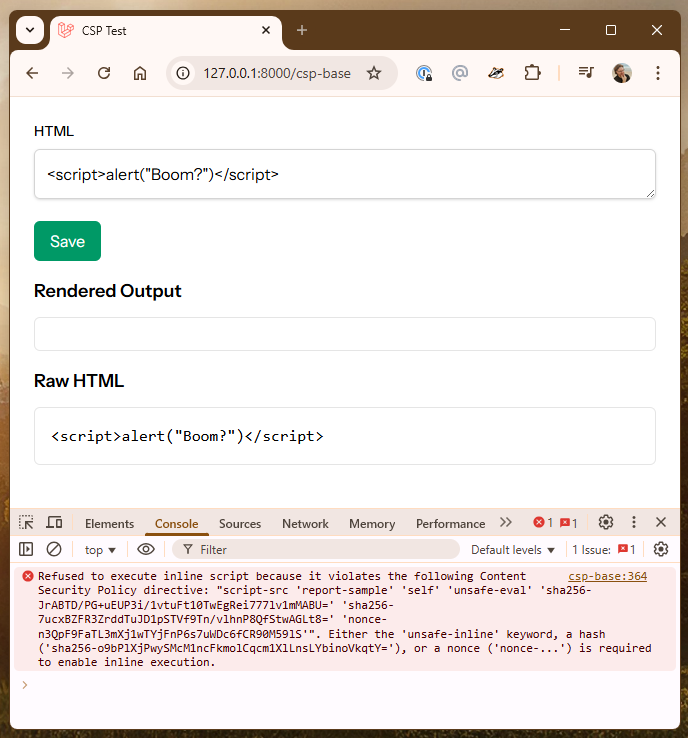
Task: Open Chrome's three-dot menu
Action: (658, 73)
